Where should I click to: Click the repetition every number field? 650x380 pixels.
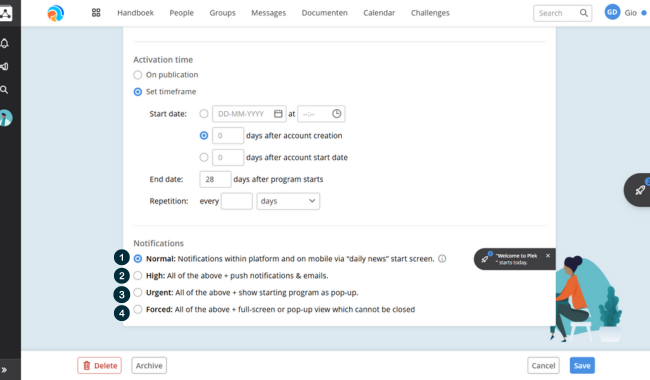[x=237, y=201]
